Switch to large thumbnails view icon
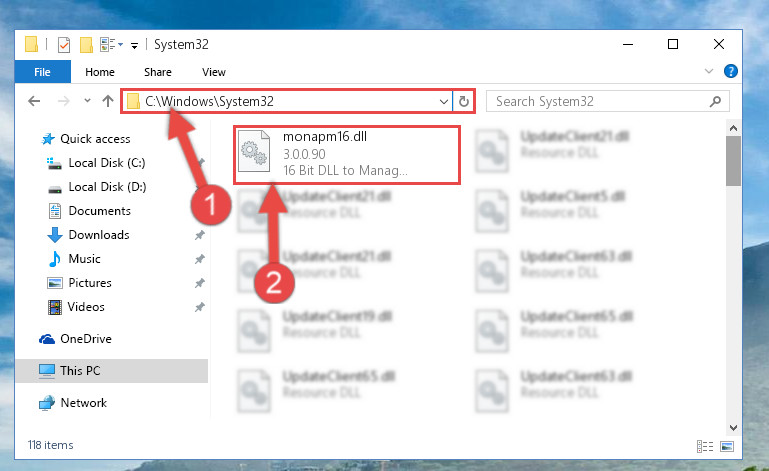Viewport: 769px width, 471px height. 727,446
